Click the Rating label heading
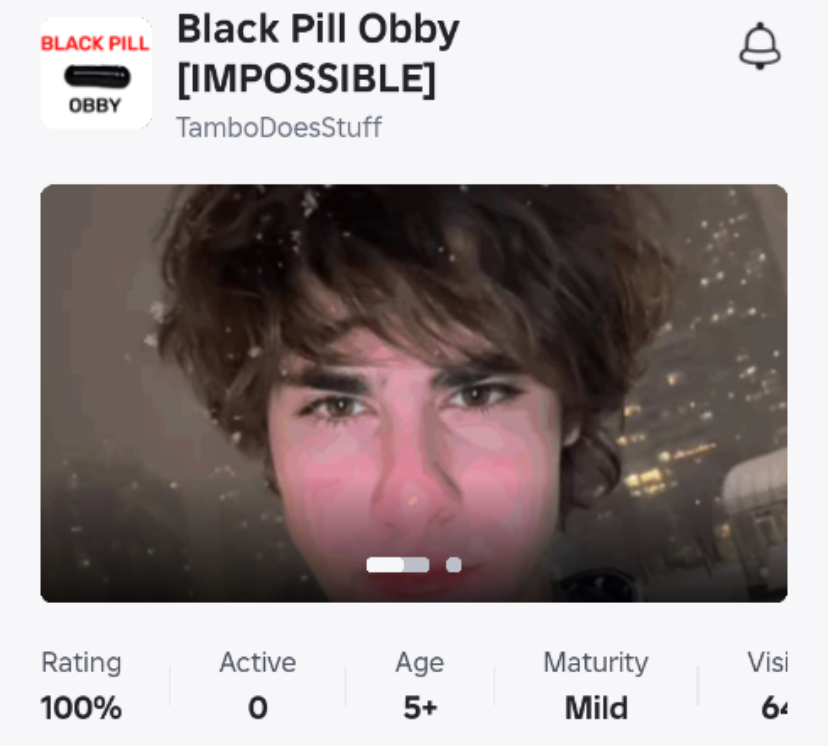 pos(81,662)
